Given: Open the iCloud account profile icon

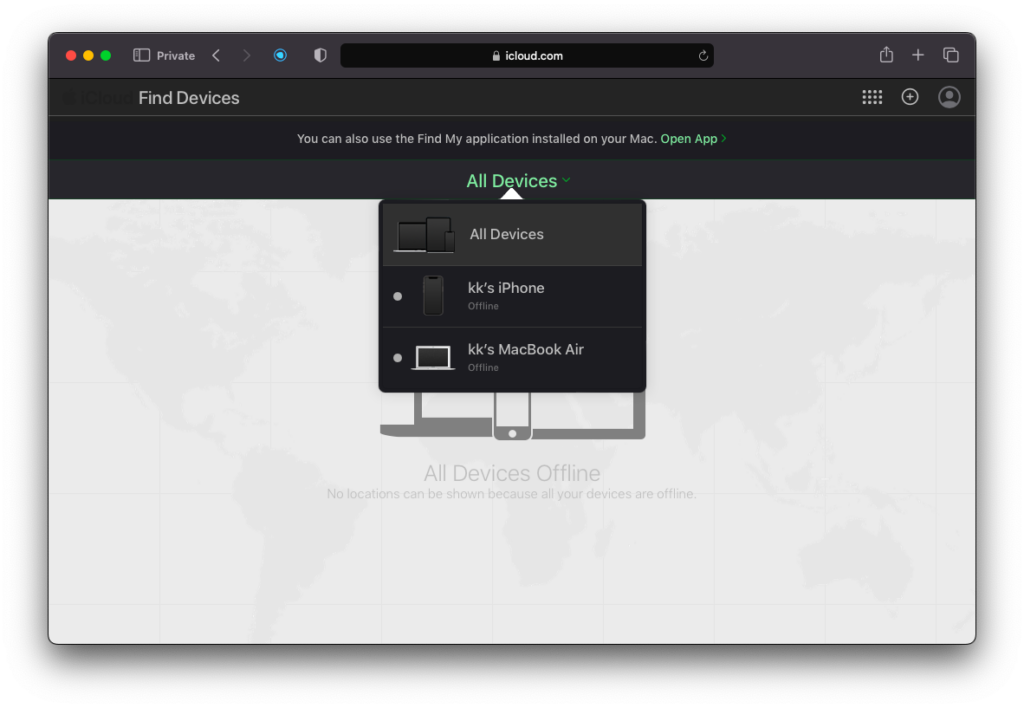Looking at the screenshot, I should click(949, 97).
